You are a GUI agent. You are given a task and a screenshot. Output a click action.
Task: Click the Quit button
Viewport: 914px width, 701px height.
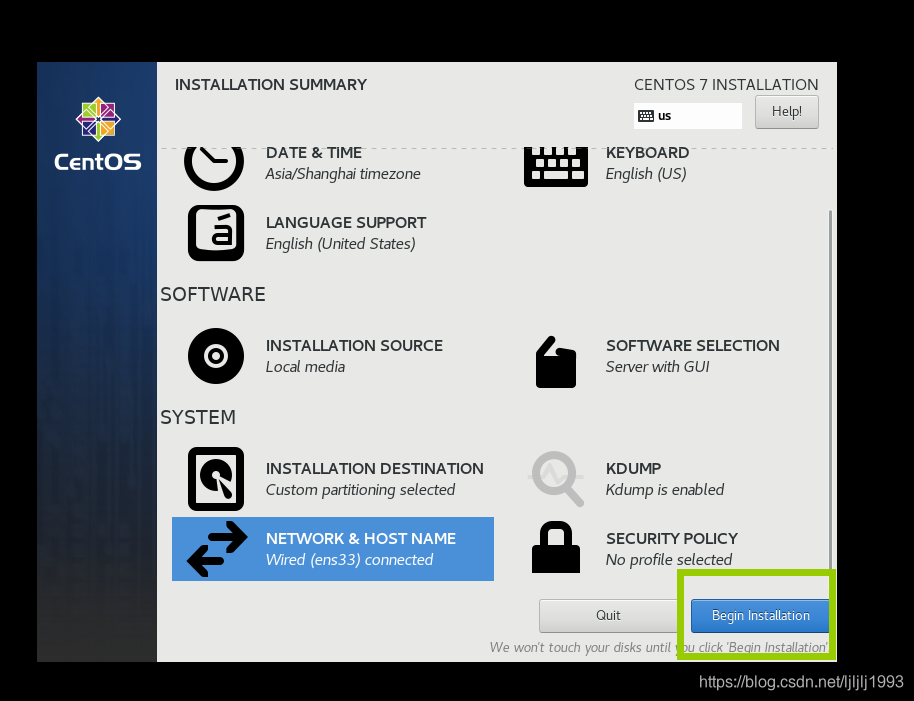(608, 615)
